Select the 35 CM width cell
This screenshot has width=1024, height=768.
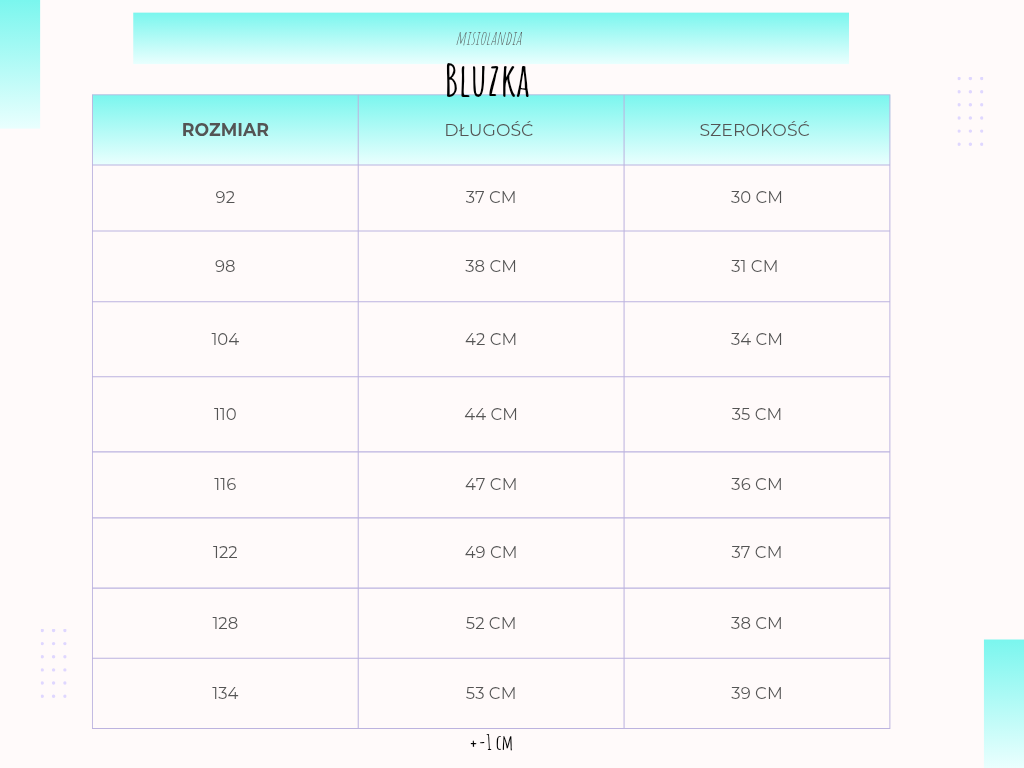pos(757,414)
